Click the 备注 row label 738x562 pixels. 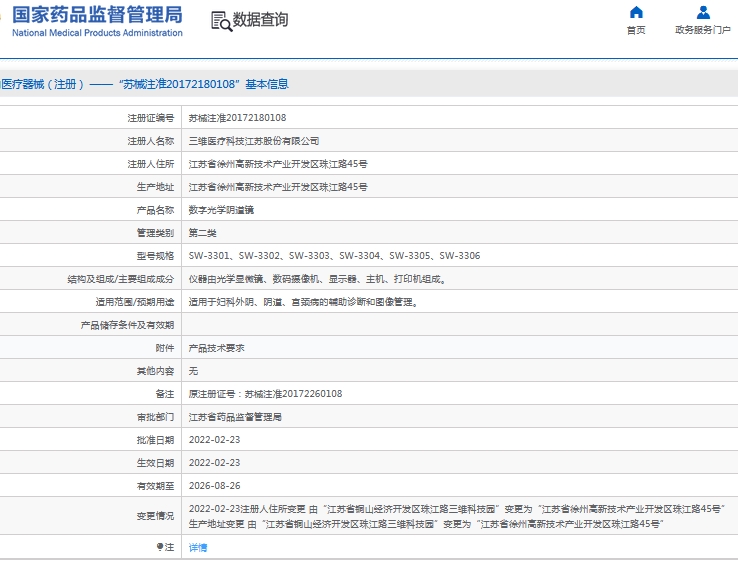coord(165,394)
